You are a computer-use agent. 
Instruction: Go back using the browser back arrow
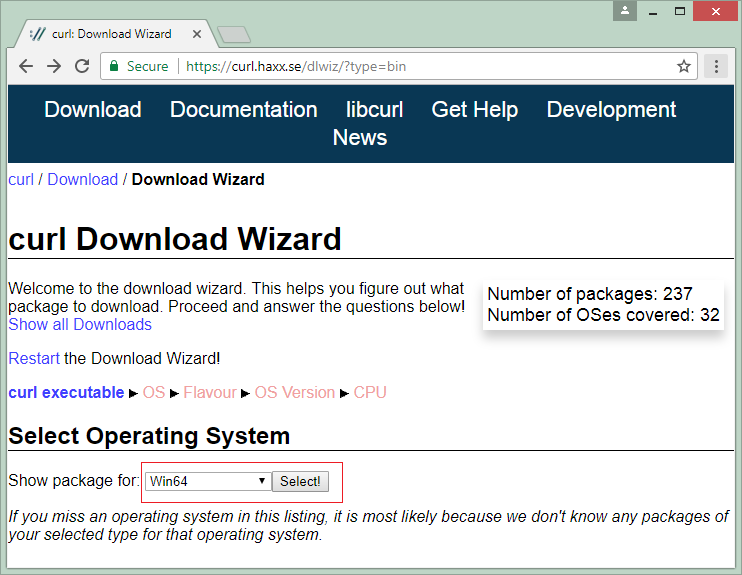point(26,66)
